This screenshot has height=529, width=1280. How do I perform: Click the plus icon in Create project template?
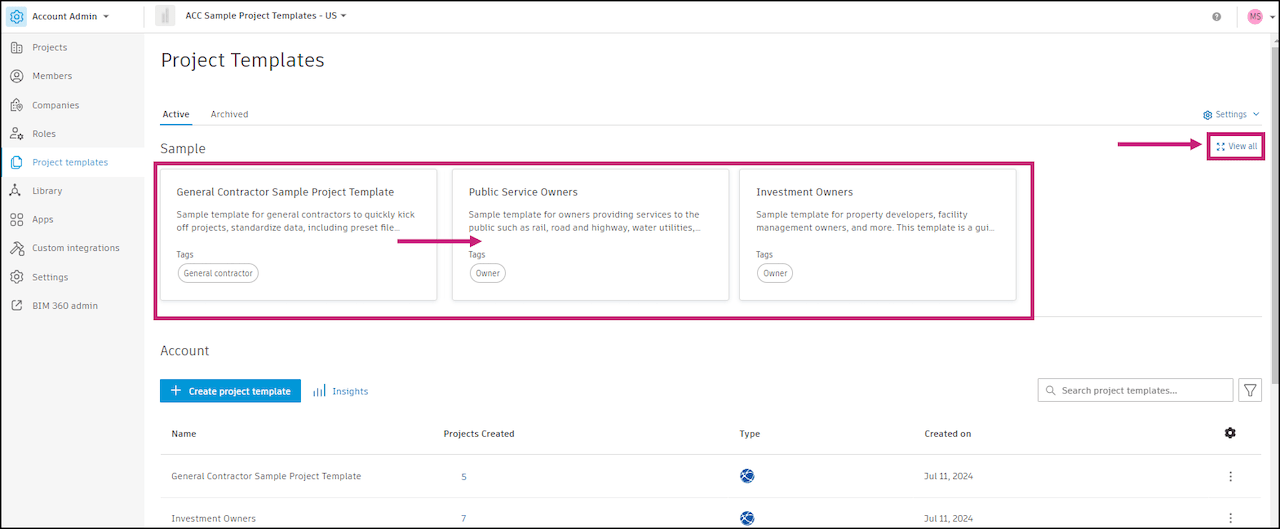point(176,391)
